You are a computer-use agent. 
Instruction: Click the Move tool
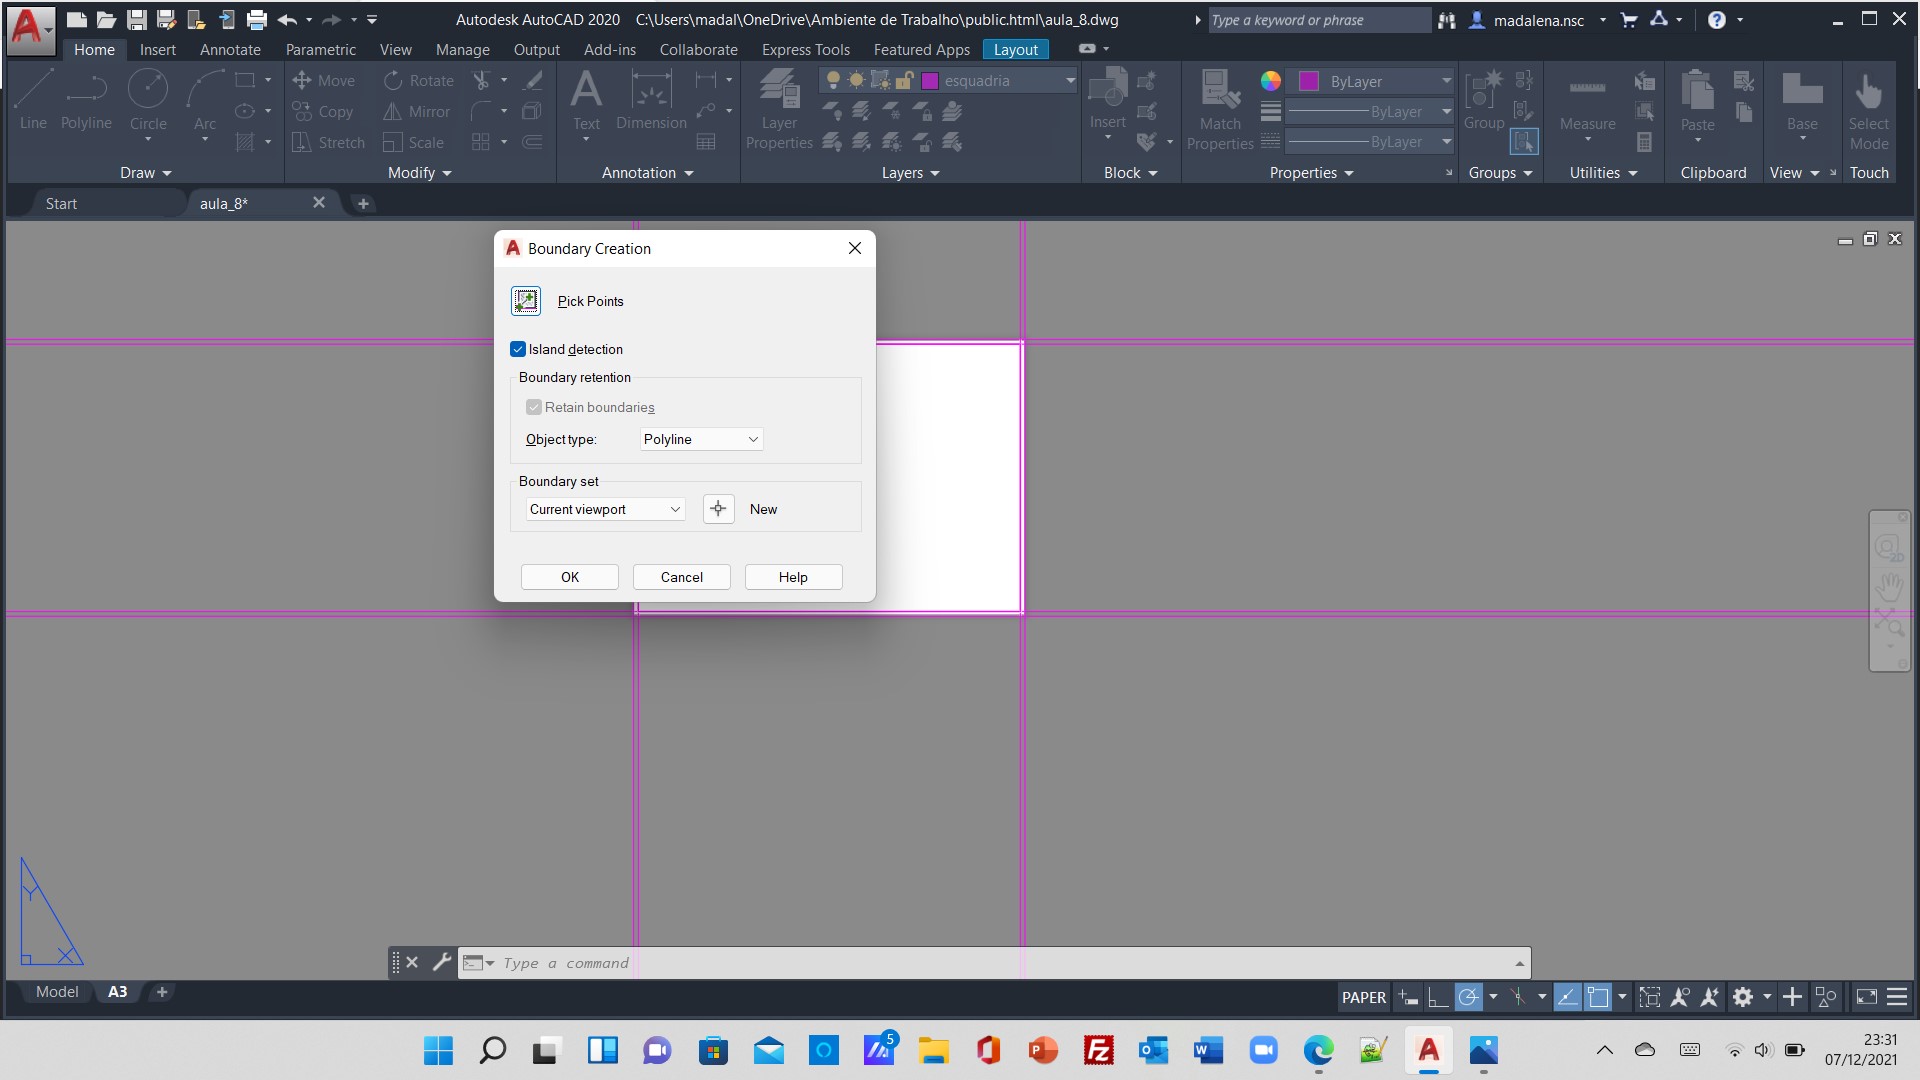[324, 80]
